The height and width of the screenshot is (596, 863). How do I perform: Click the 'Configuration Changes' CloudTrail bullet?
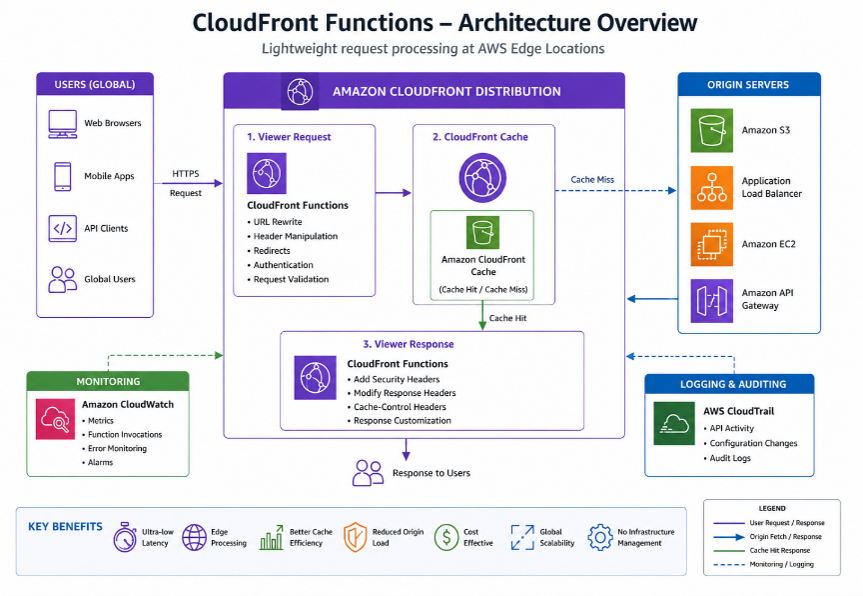tap(750, 443)
